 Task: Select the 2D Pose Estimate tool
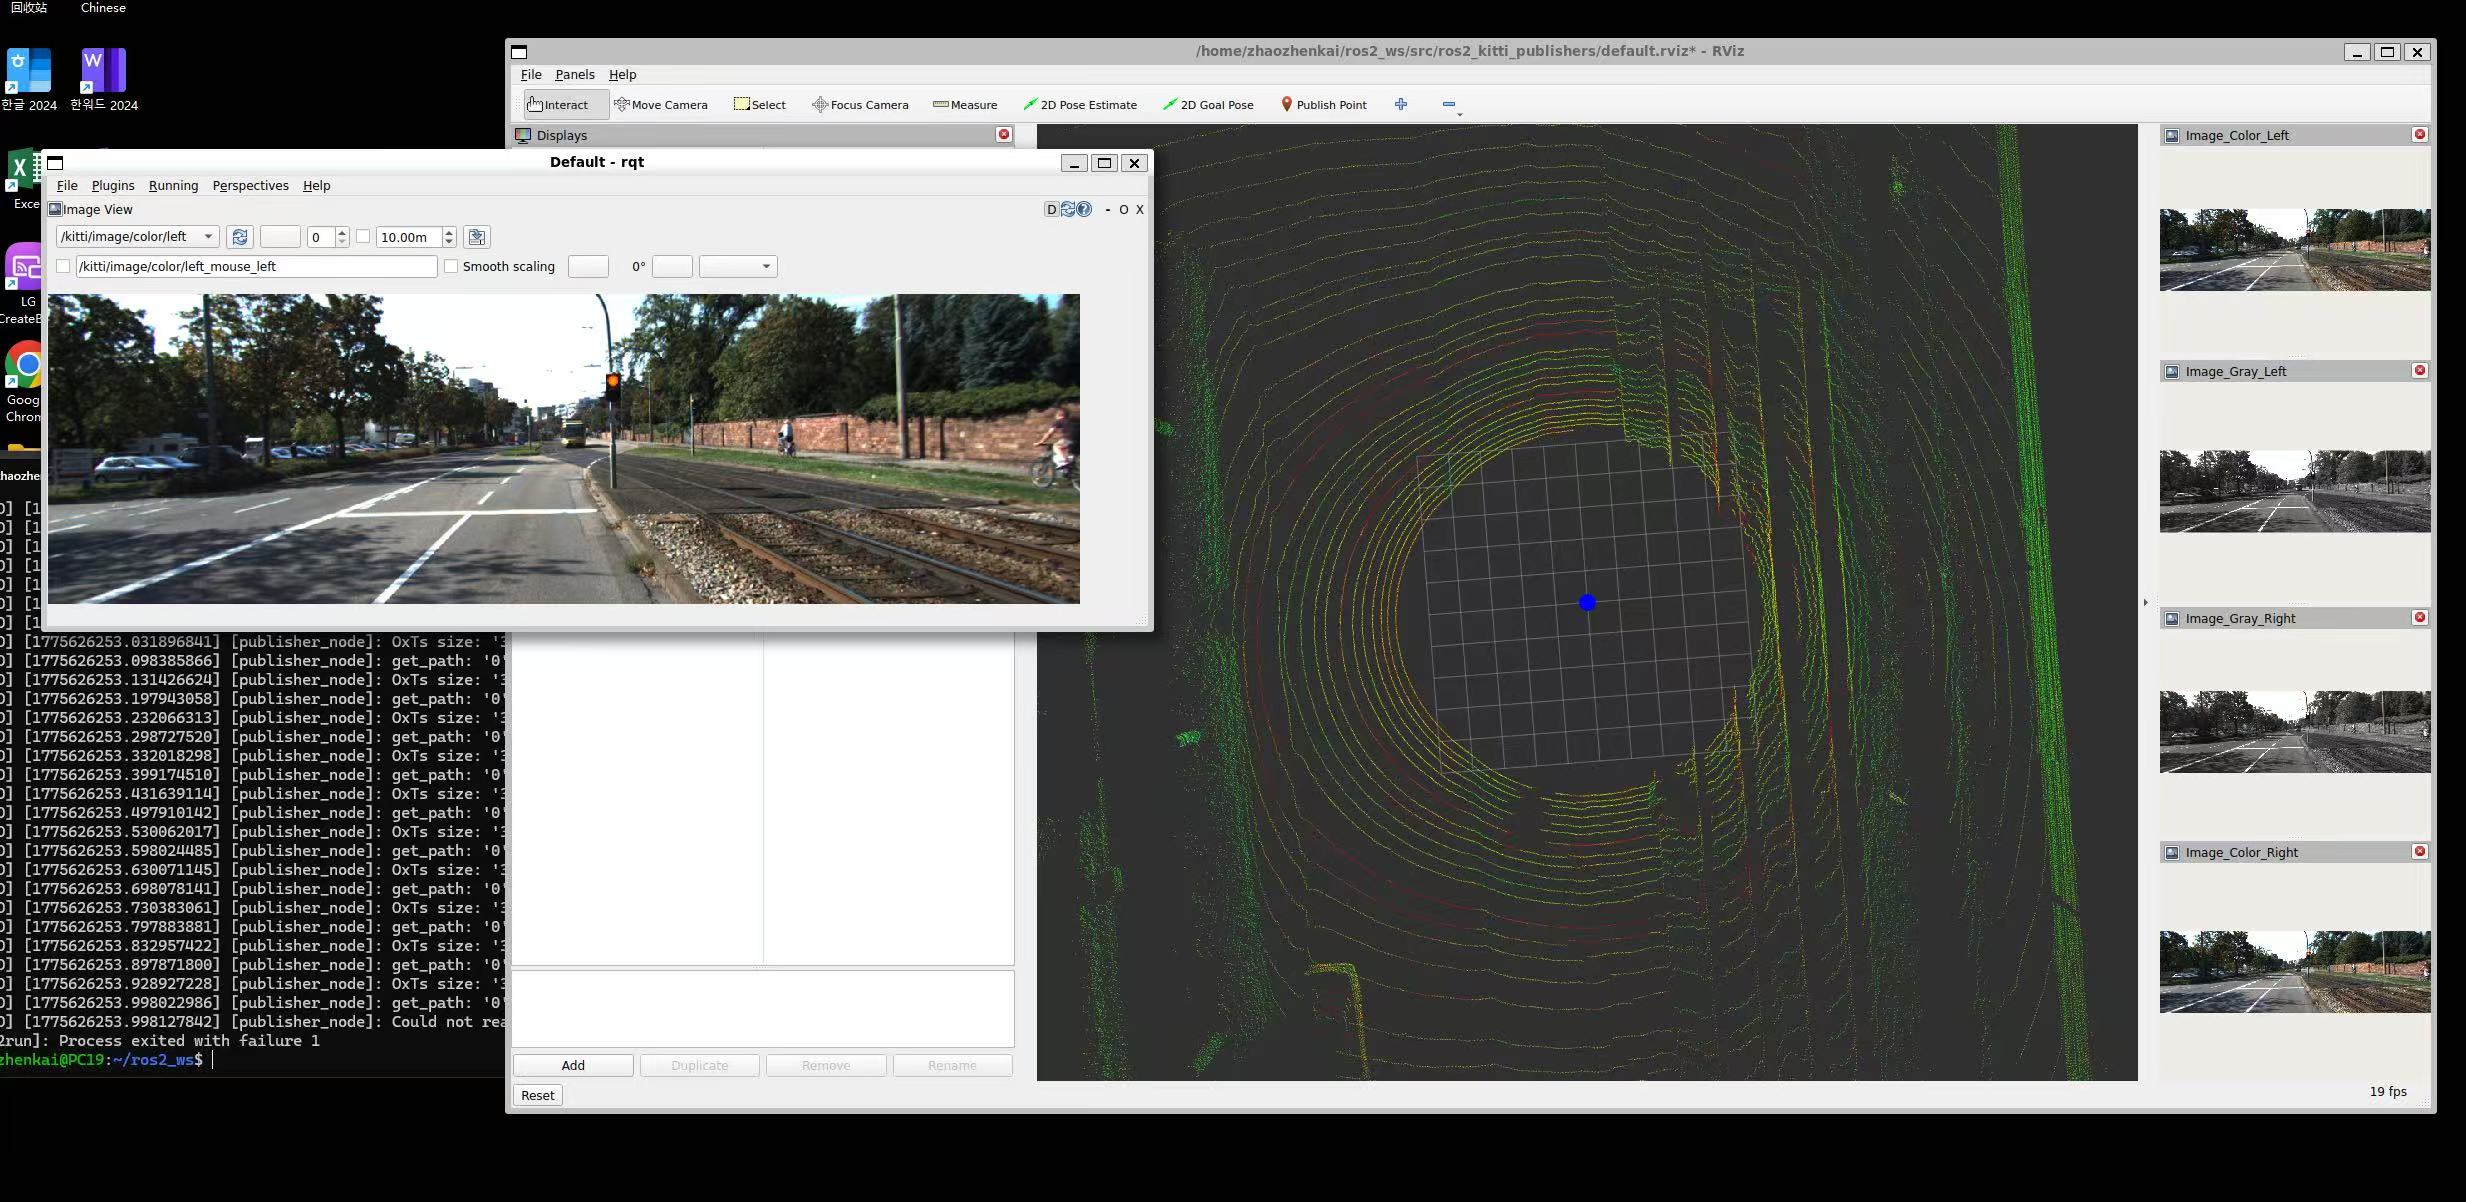coord(1080,104)
